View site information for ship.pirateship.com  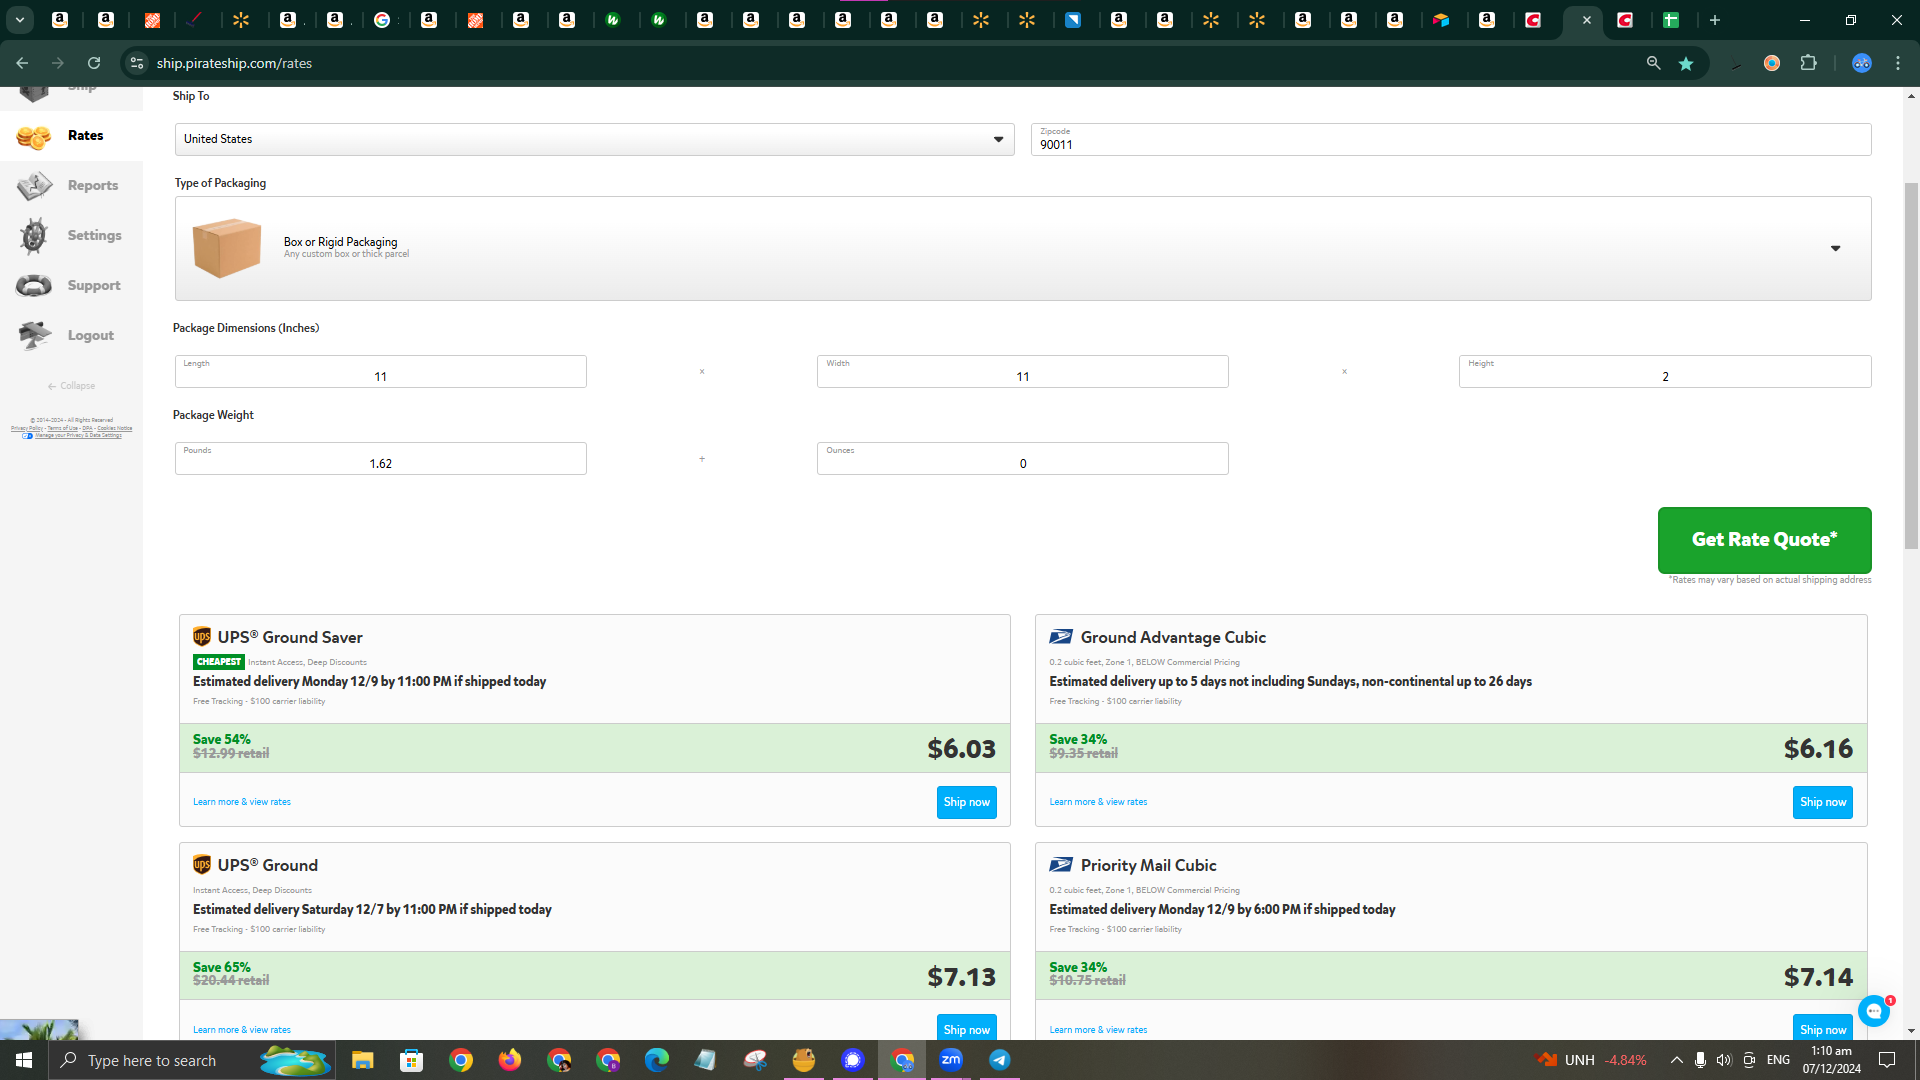(x=137, y=63)
